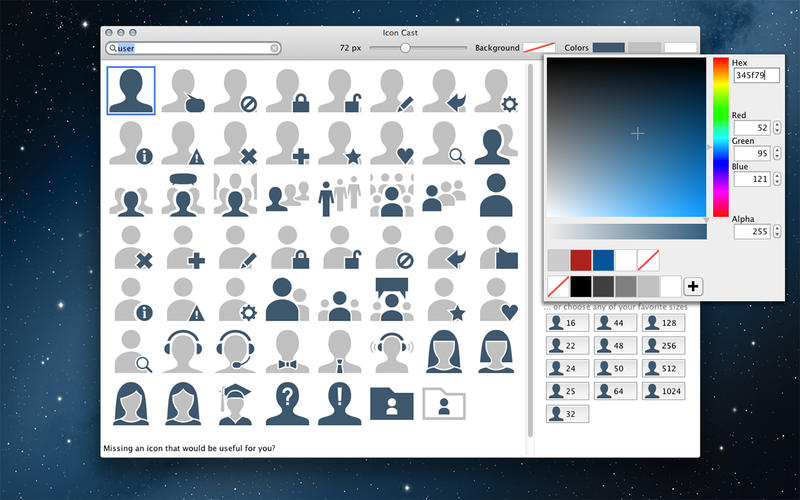Choose silhouette user with closed padlock
Image resolution: width=800 pixels, height=500 pixels.
(288, 91)
